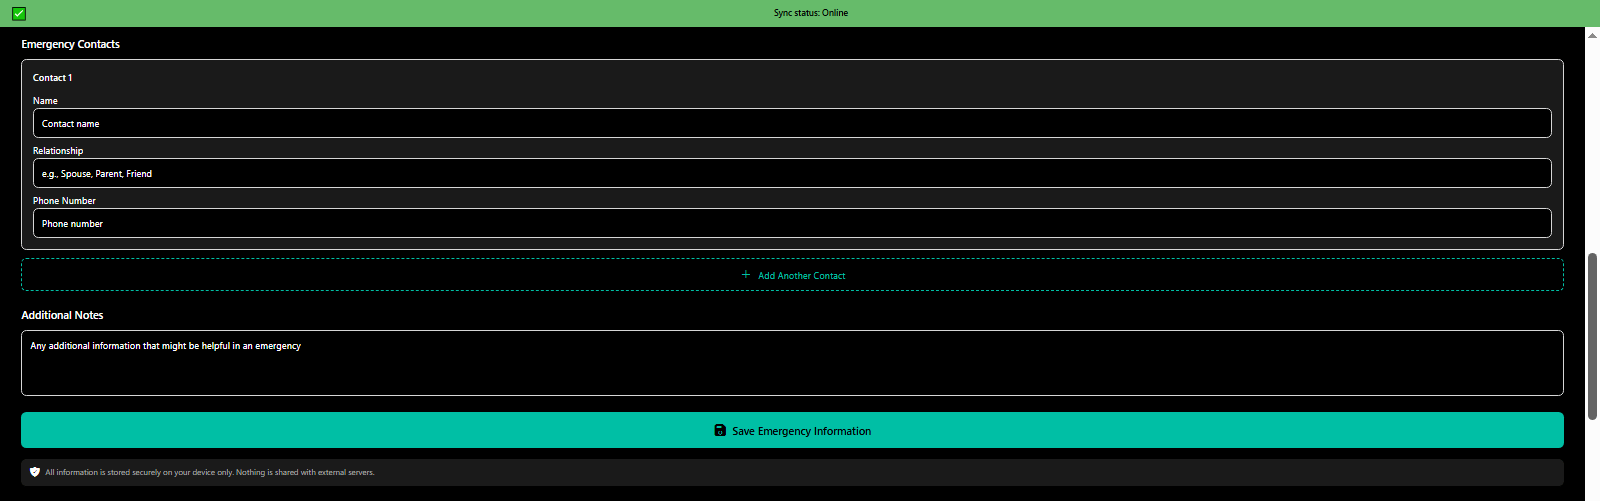Click the Name field label
Screen dimensions: 1600x501
click(x=45, y=101)
